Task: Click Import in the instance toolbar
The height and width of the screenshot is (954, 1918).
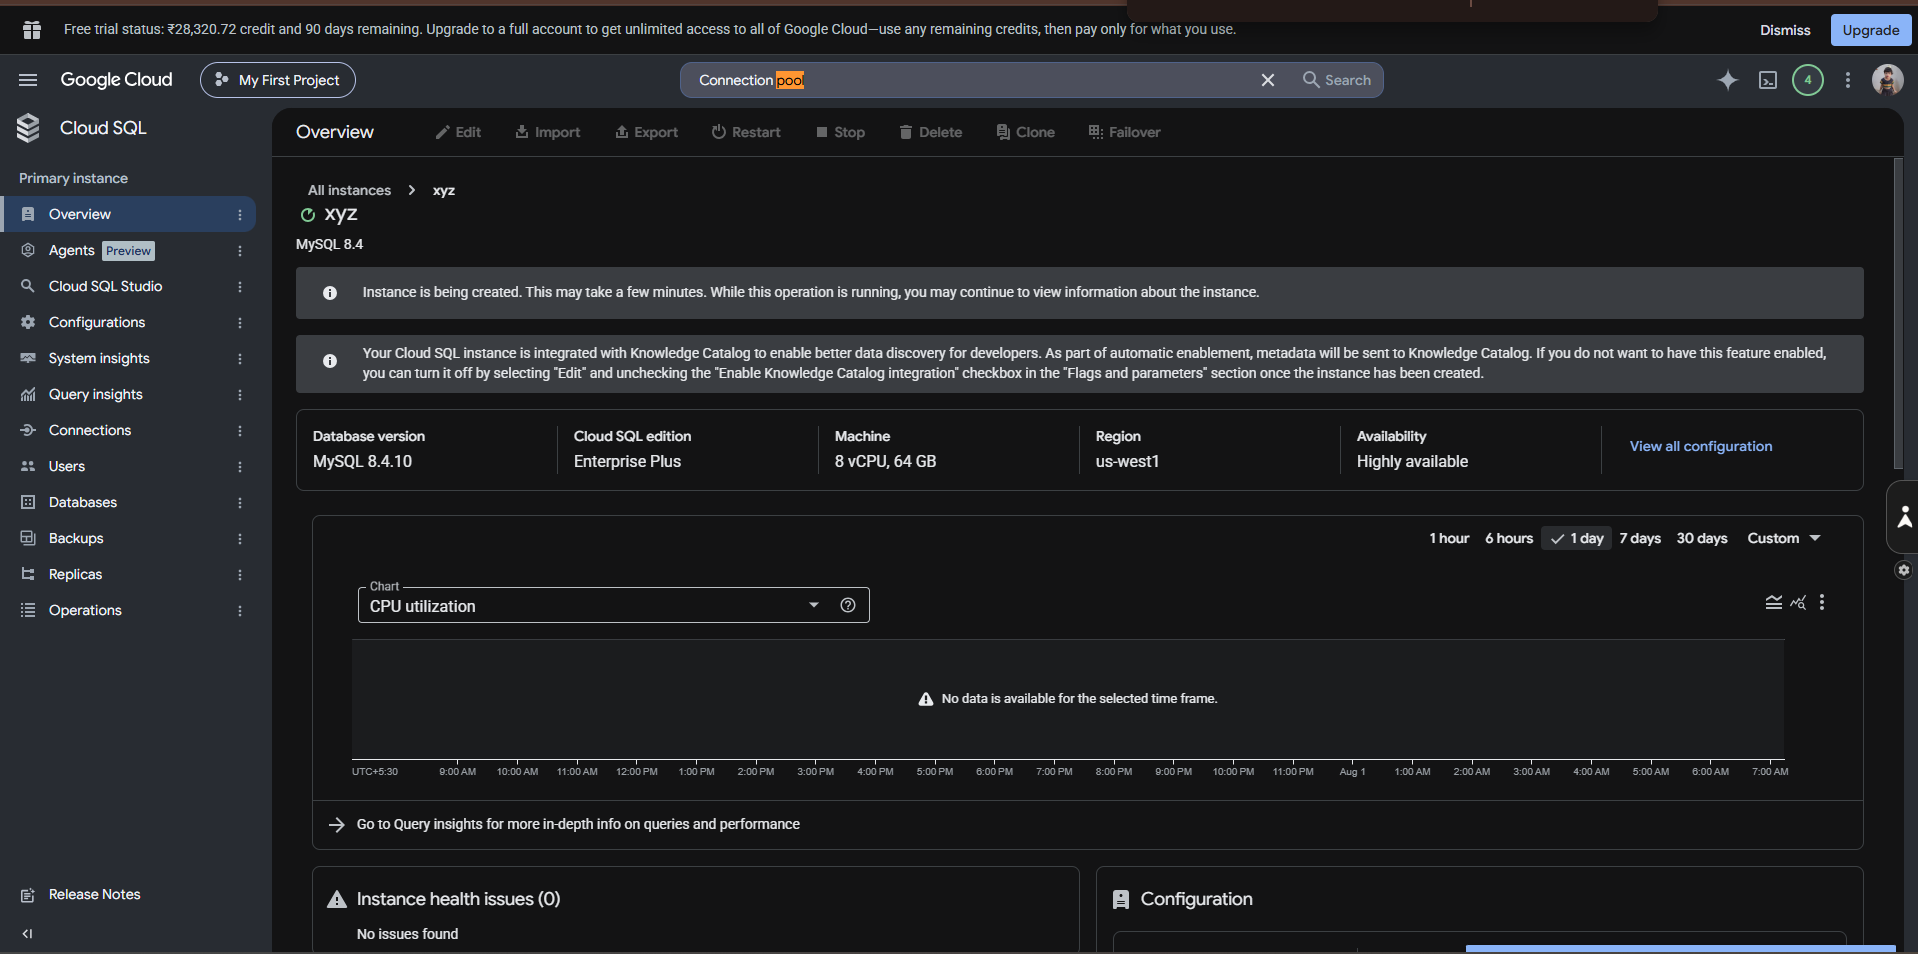Action: (547, 132)
